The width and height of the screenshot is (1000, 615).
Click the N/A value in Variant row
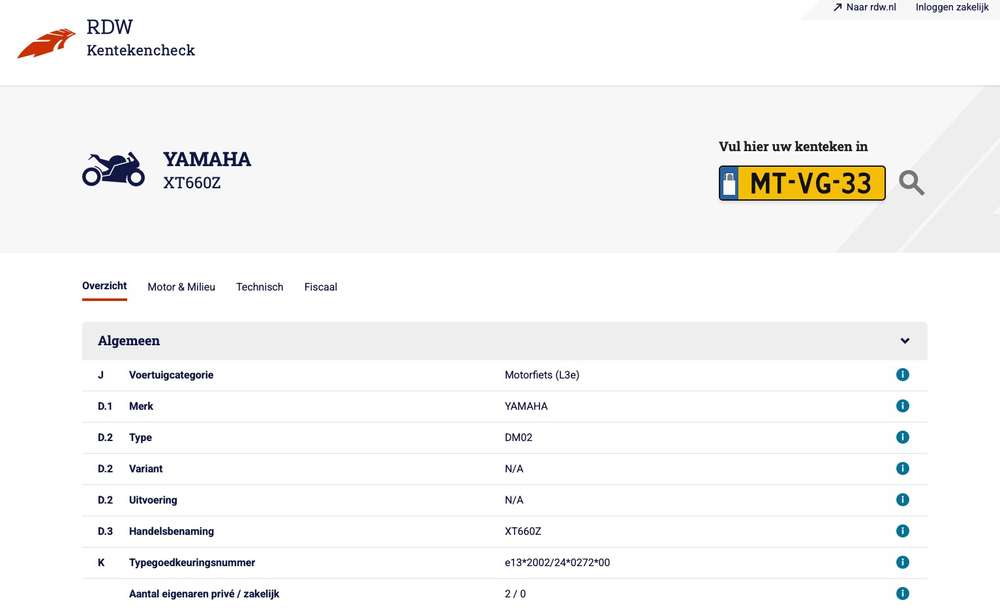click(514, 469)
